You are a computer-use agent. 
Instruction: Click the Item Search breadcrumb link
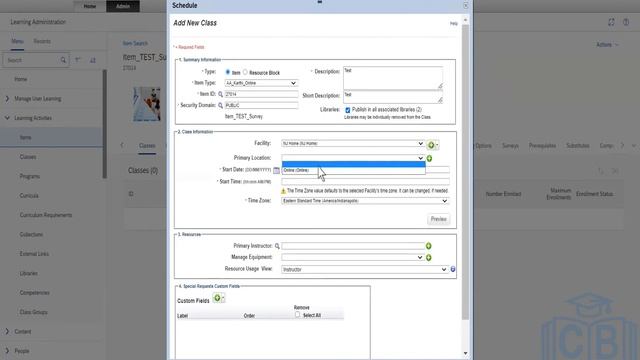click(x=135, y=43)
